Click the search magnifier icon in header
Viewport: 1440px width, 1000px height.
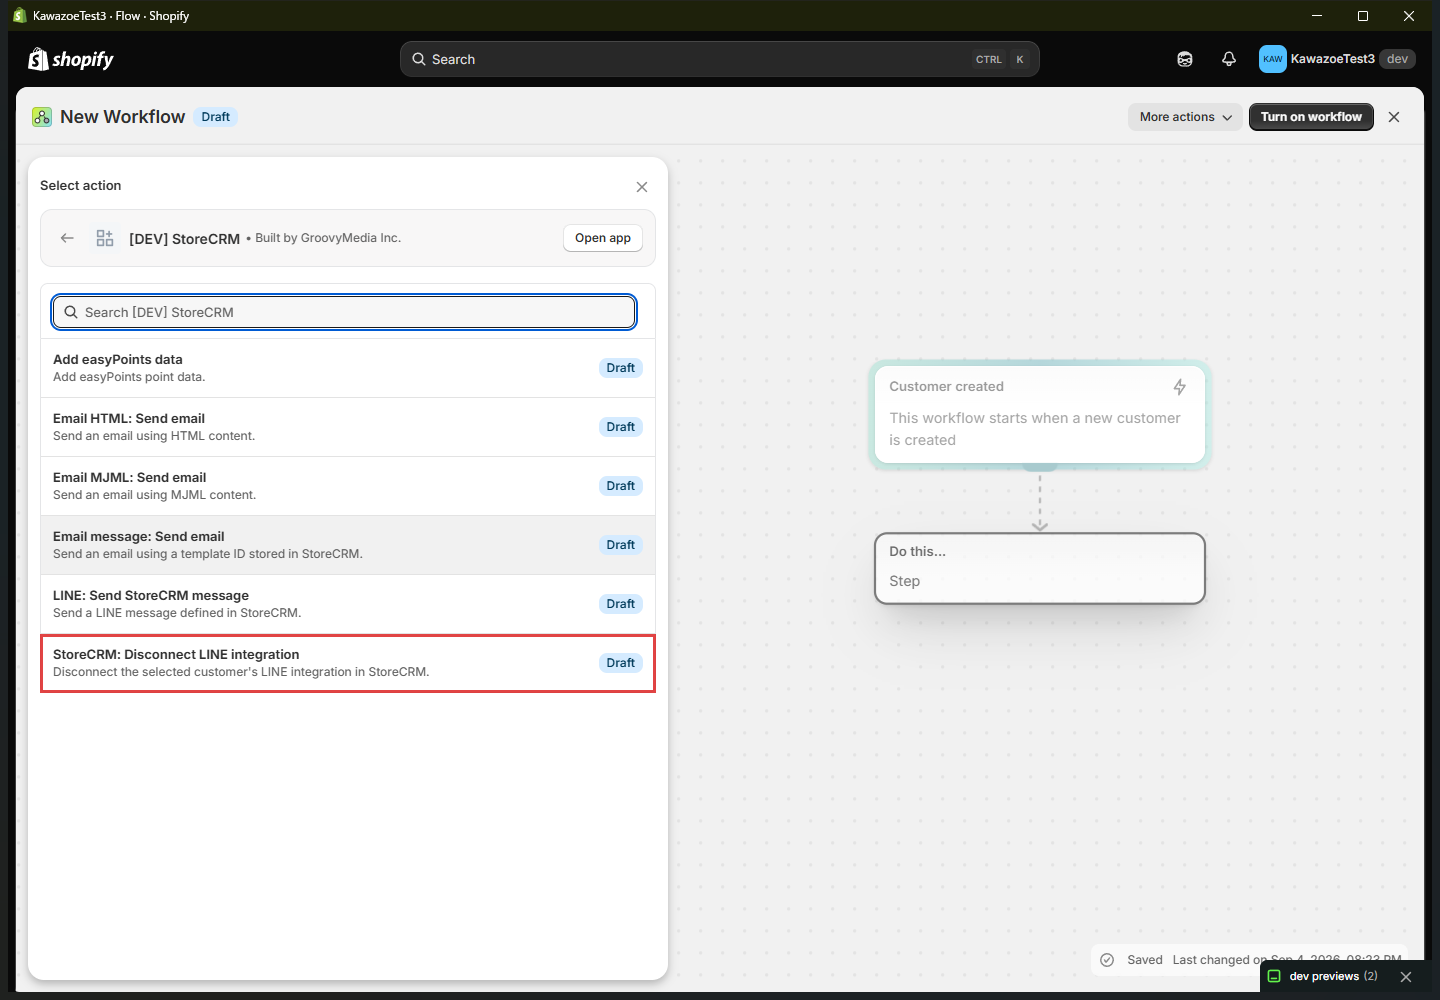tap(419, 59)
